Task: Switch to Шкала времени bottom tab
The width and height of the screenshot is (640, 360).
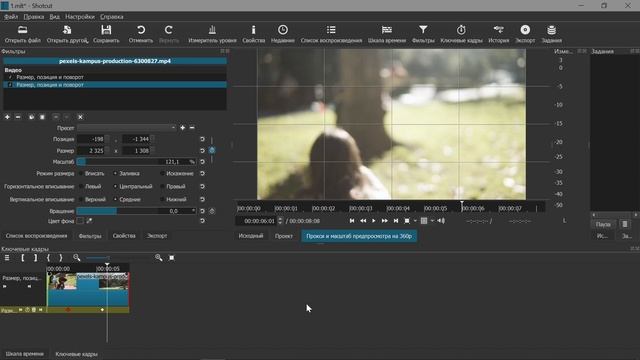Action: (x=24, y=354)
